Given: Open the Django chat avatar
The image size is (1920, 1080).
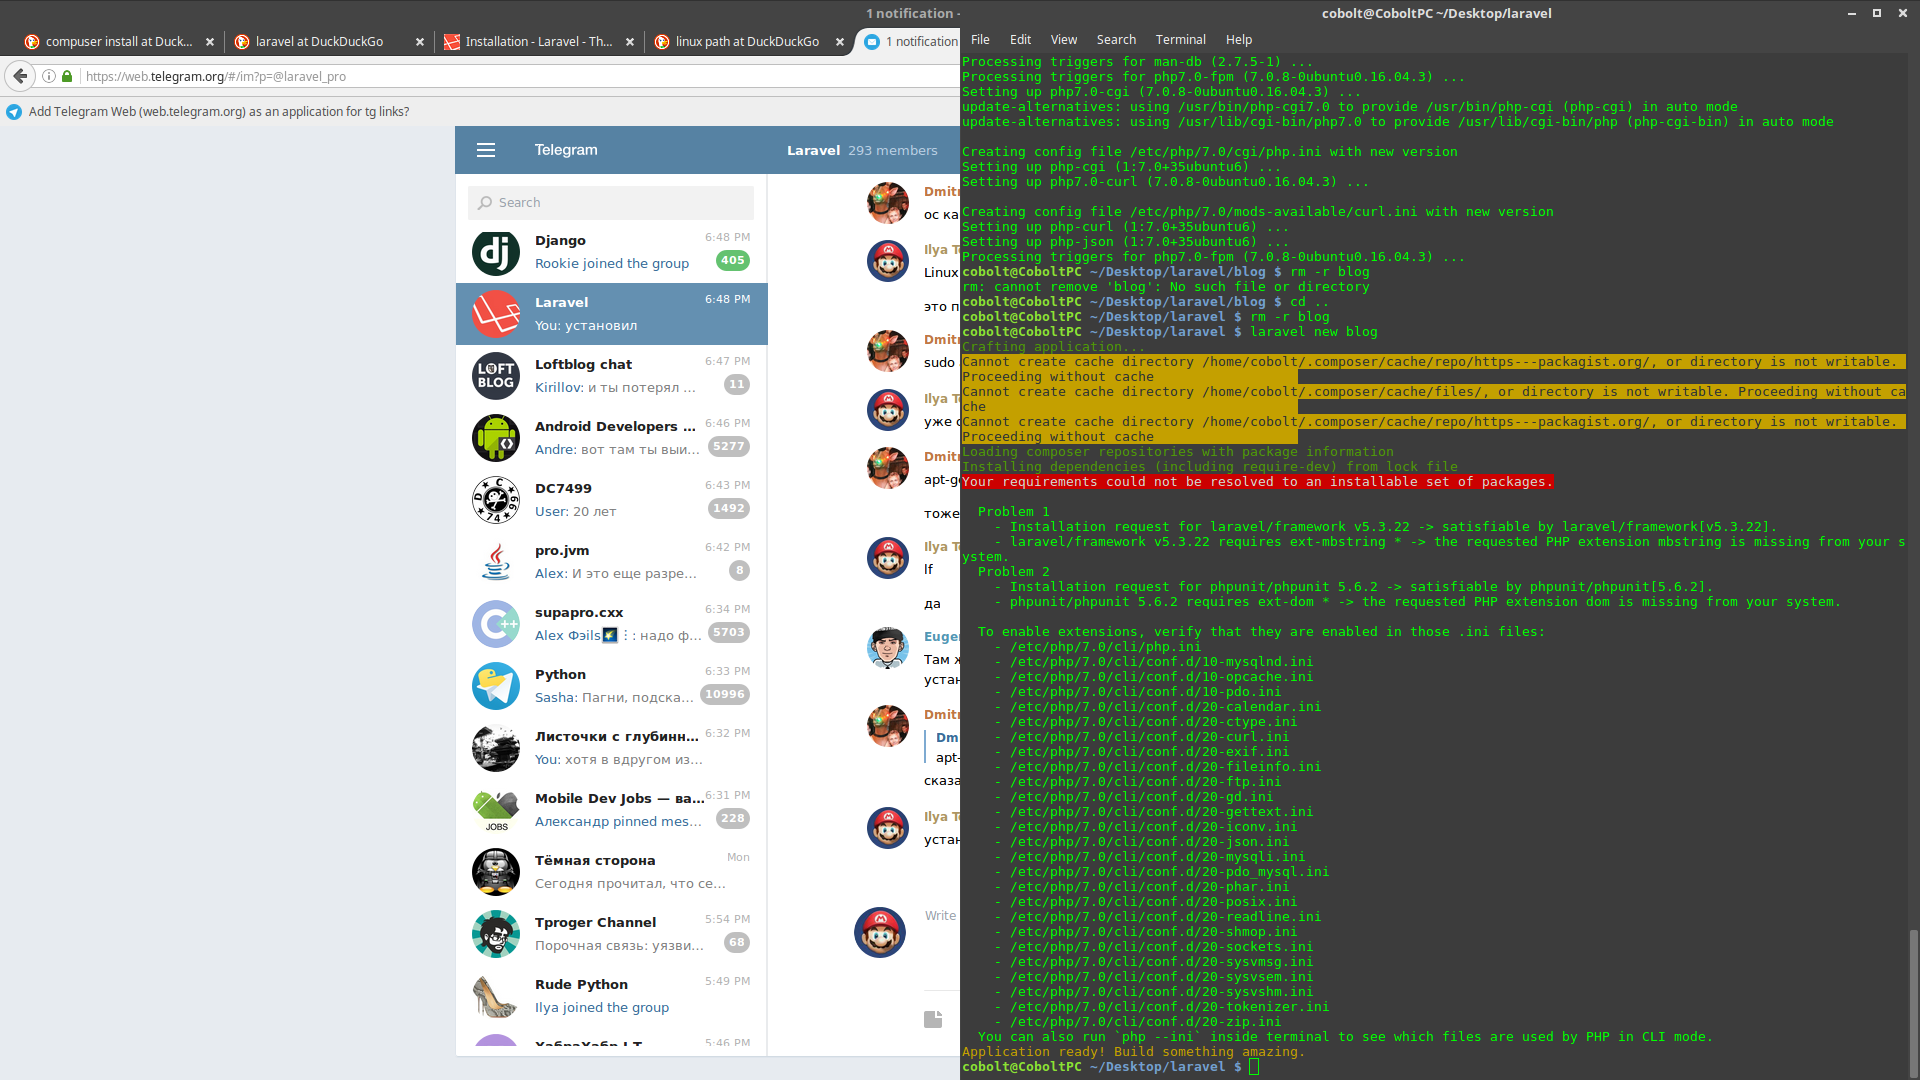Looking at the screenshot, I should coord(496,252).
